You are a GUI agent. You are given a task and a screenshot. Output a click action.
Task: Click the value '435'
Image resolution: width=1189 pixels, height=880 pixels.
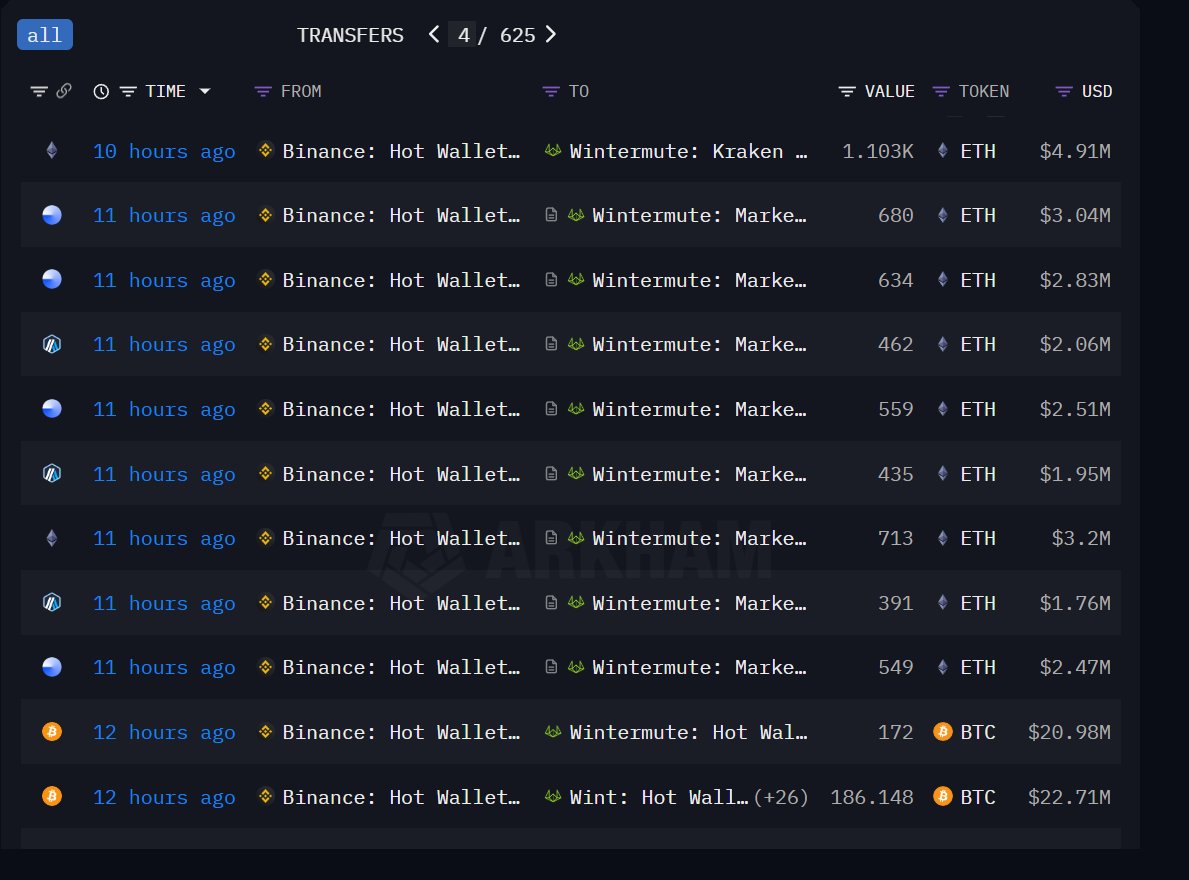click(x=896, y=474)
